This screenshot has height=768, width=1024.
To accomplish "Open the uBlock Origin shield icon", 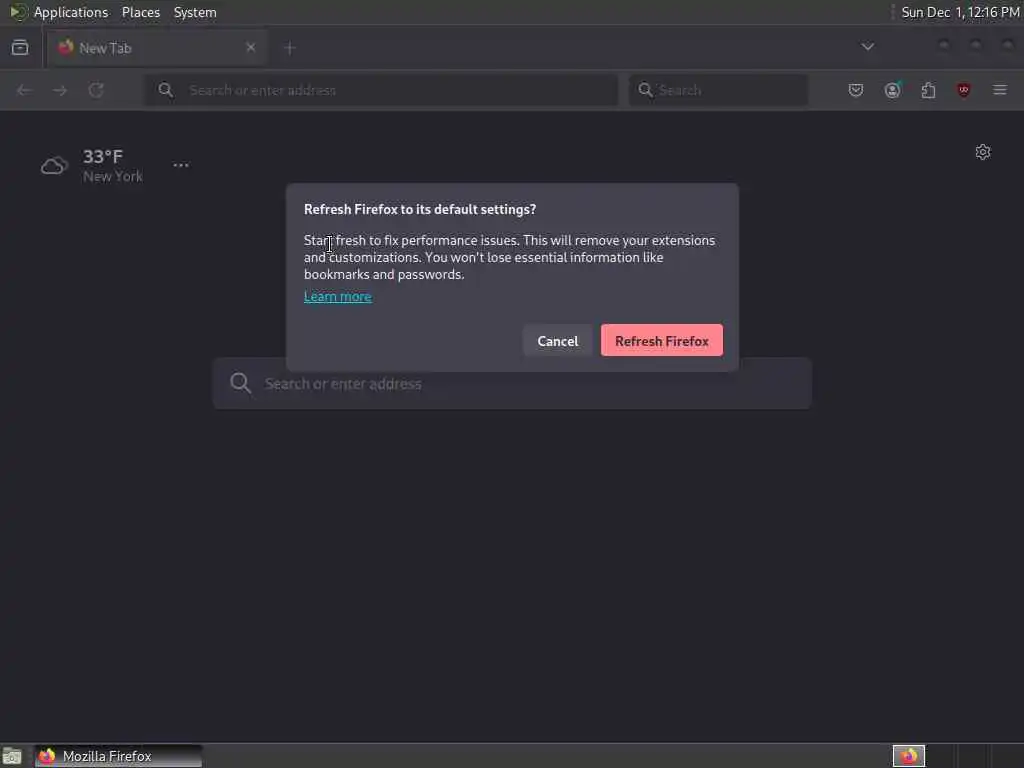I will click(963, 90).
